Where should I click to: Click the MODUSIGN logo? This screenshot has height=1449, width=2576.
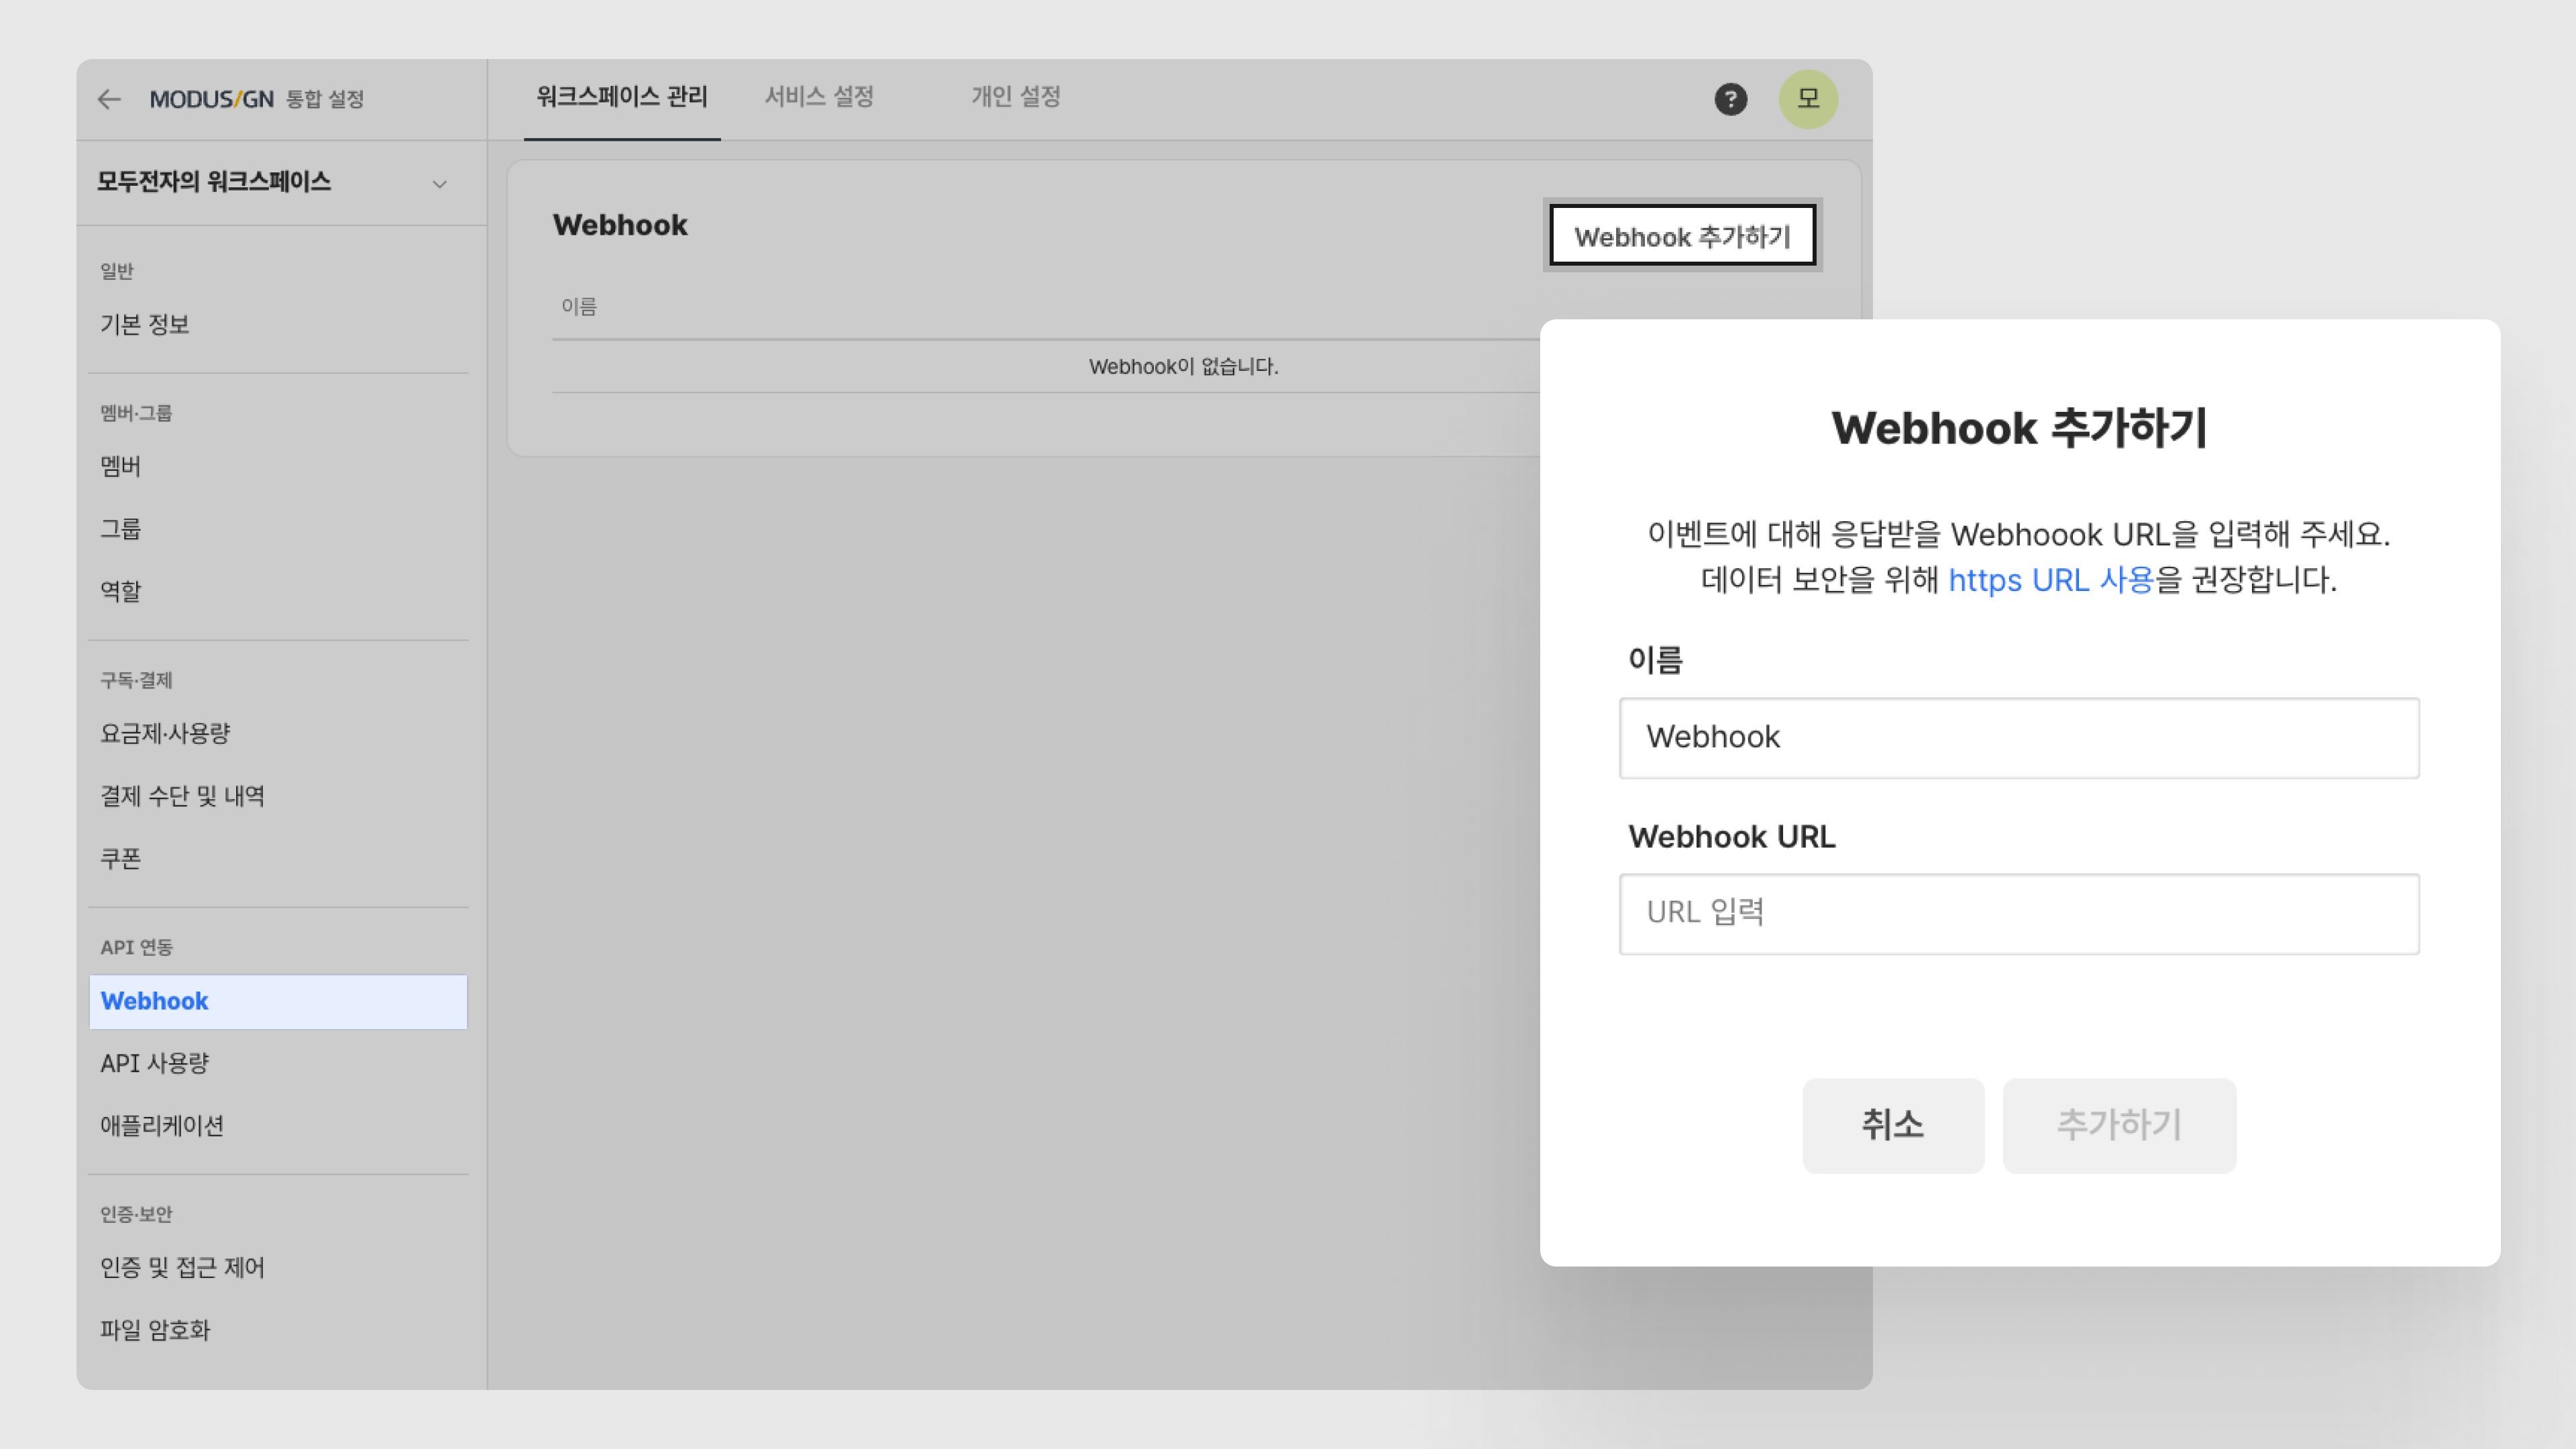point(211,99)
